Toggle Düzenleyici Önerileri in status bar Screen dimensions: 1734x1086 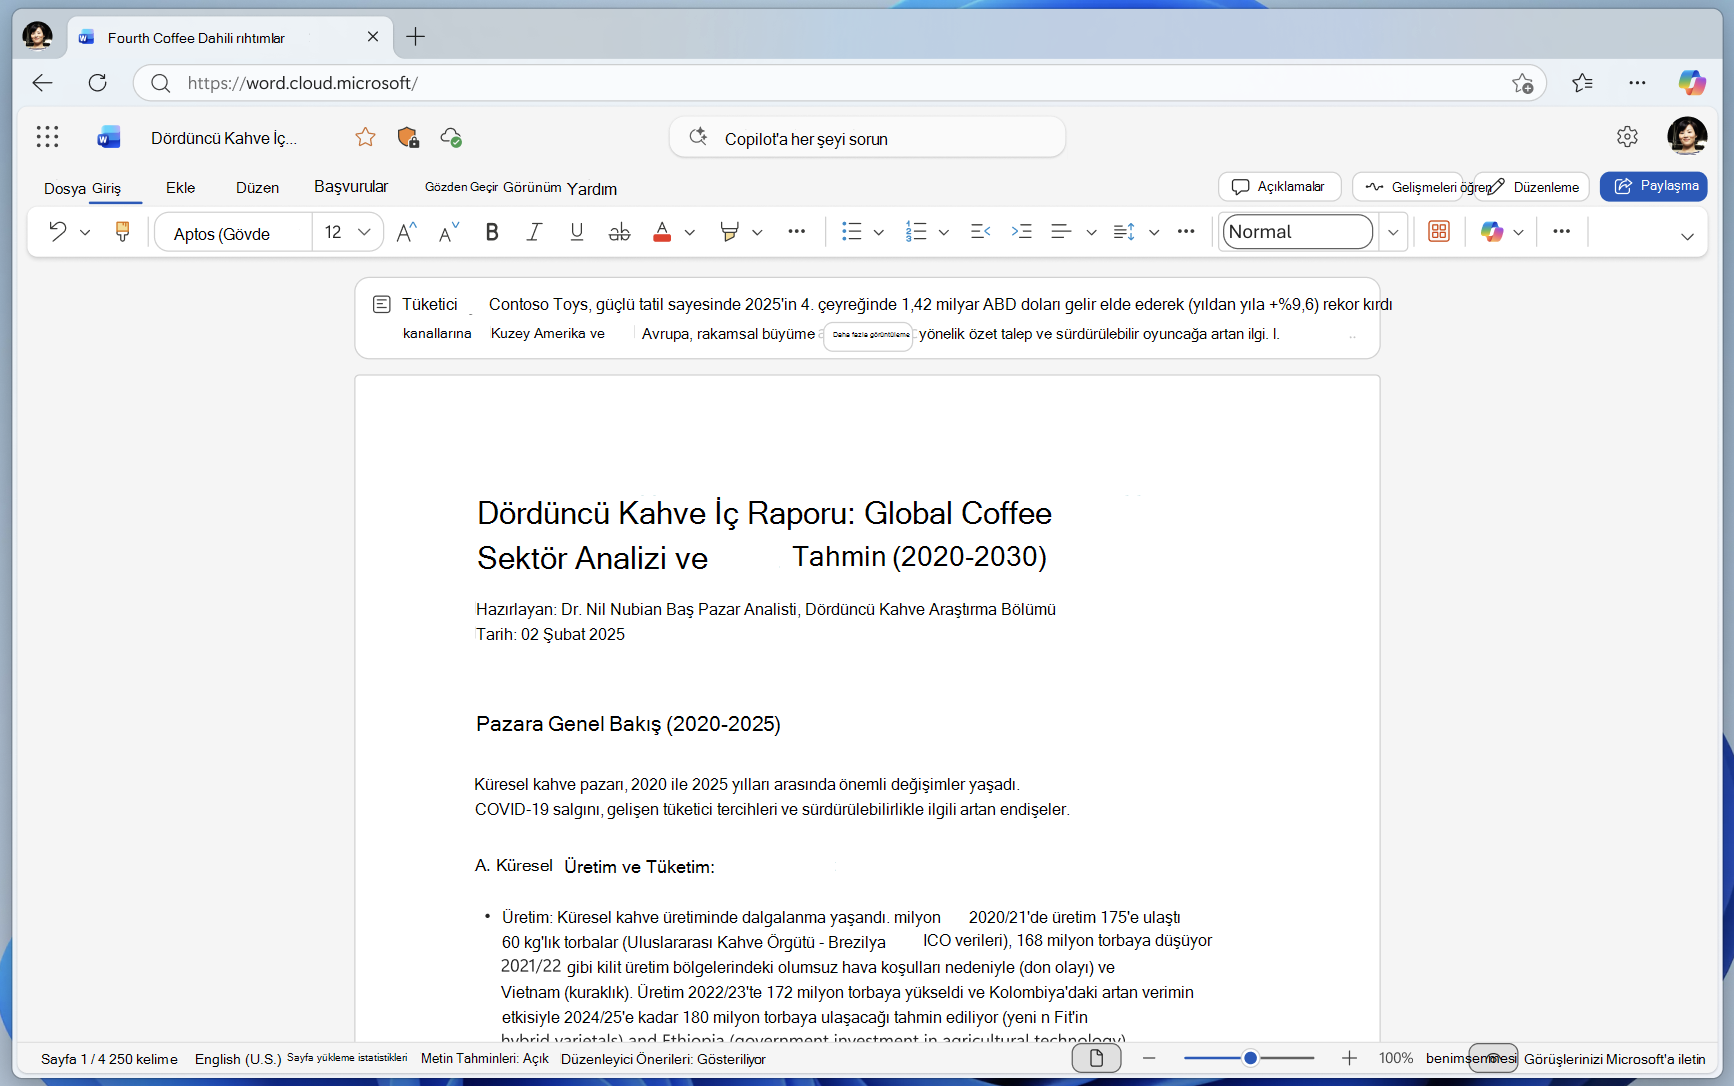[x=663, y=1059]
